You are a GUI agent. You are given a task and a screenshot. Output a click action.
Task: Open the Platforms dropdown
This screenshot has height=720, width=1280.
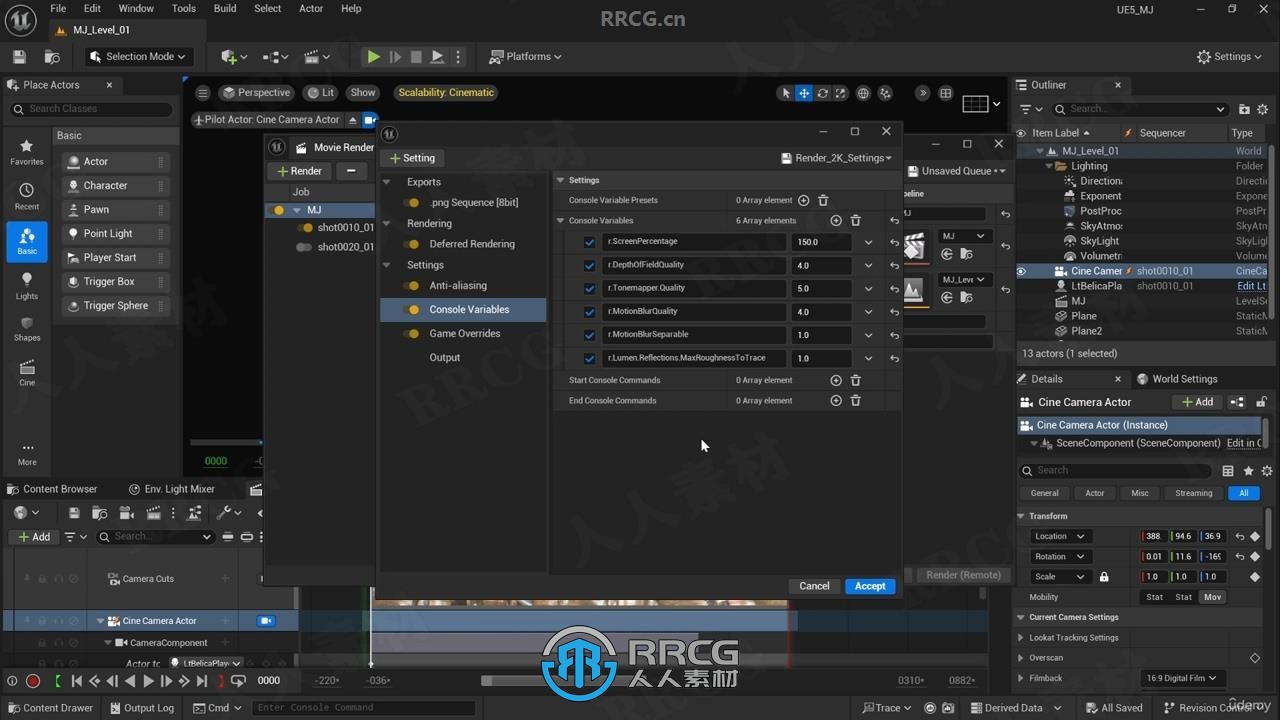pyautogui.click(x=525, y=57)
